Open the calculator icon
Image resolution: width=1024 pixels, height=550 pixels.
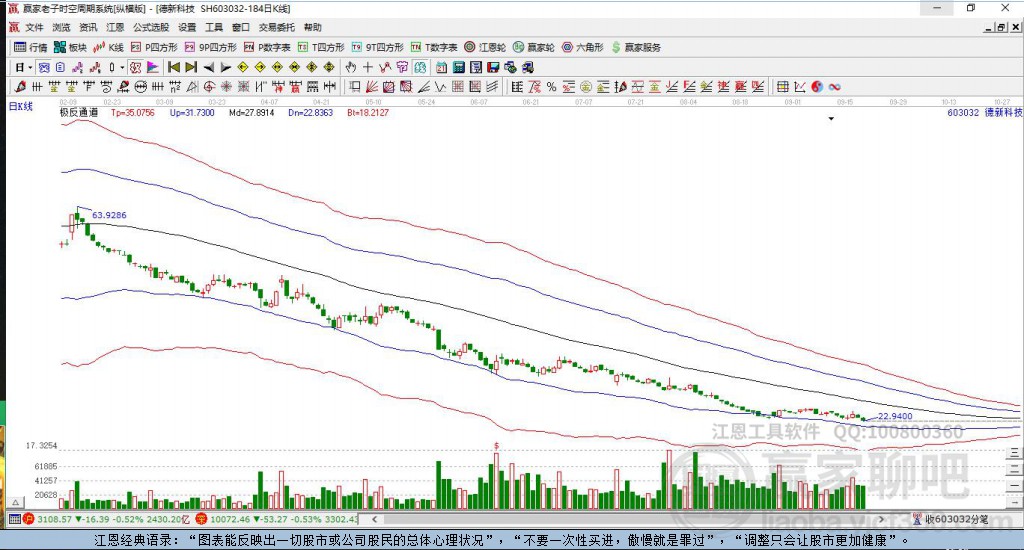point(458,67)
